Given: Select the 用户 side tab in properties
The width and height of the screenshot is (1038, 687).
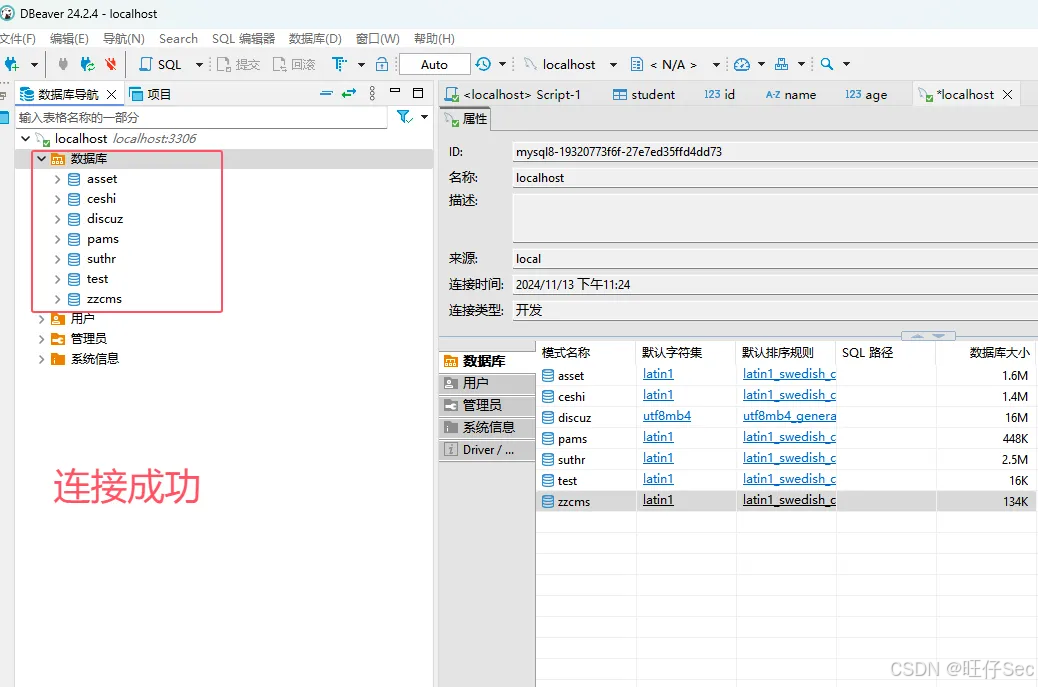Looking at the screenshot, I should pyautogui.click(x=487, y=383).
